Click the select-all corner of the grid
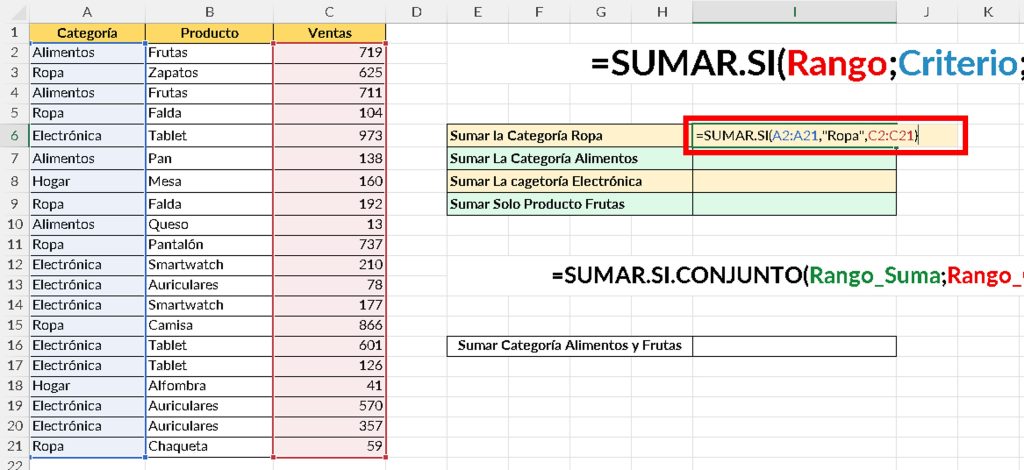1024x470 pixels. (x=14, y=11)
